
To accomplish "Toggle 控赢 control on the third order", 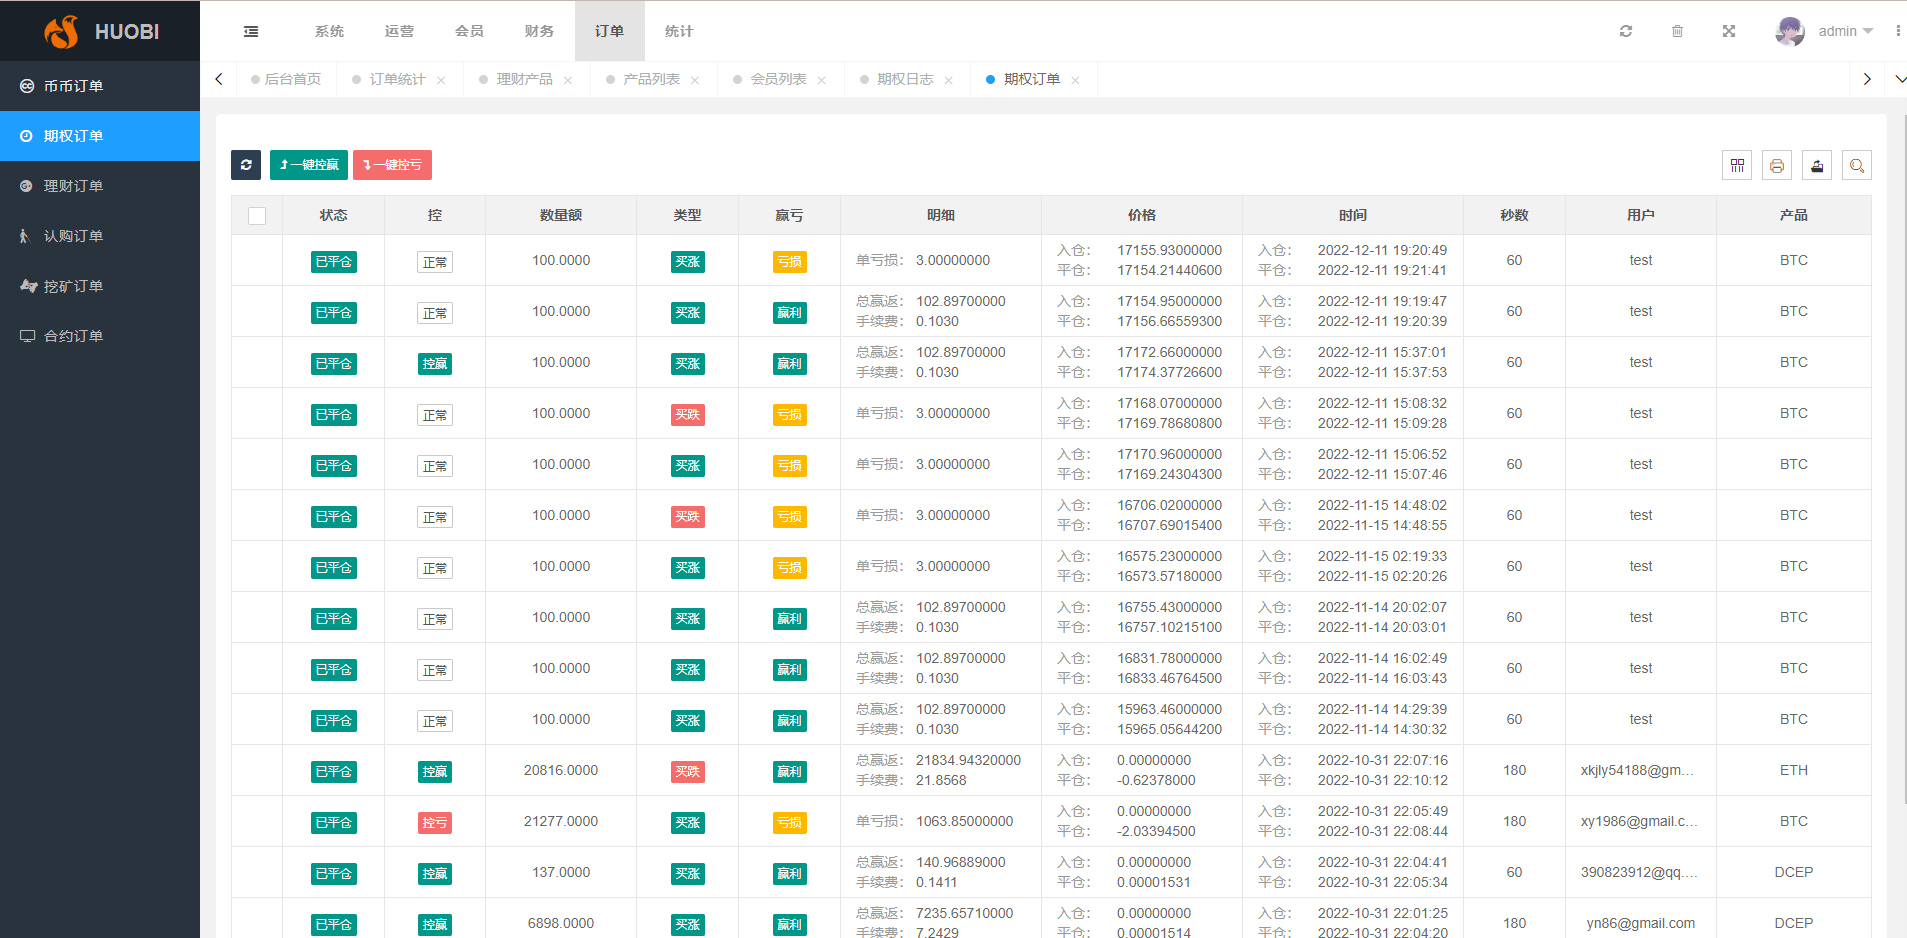I will 434,363.
